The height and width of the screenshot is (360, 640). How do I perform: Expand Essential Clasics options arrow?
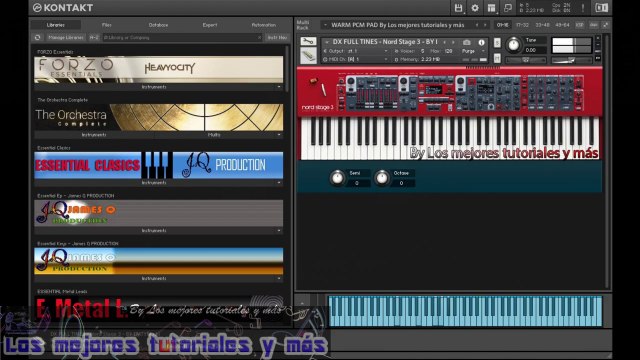[279, 182]
